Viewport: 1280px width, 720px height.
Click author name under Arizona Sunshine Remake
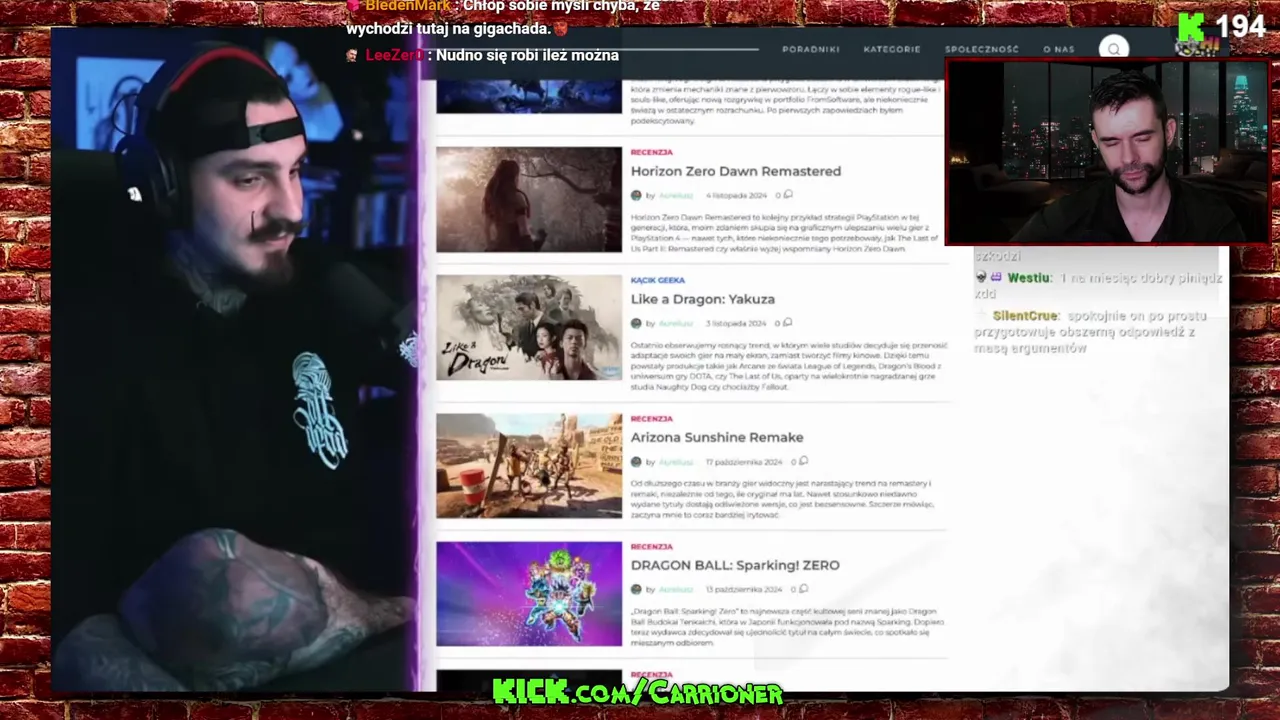[676, 462]
